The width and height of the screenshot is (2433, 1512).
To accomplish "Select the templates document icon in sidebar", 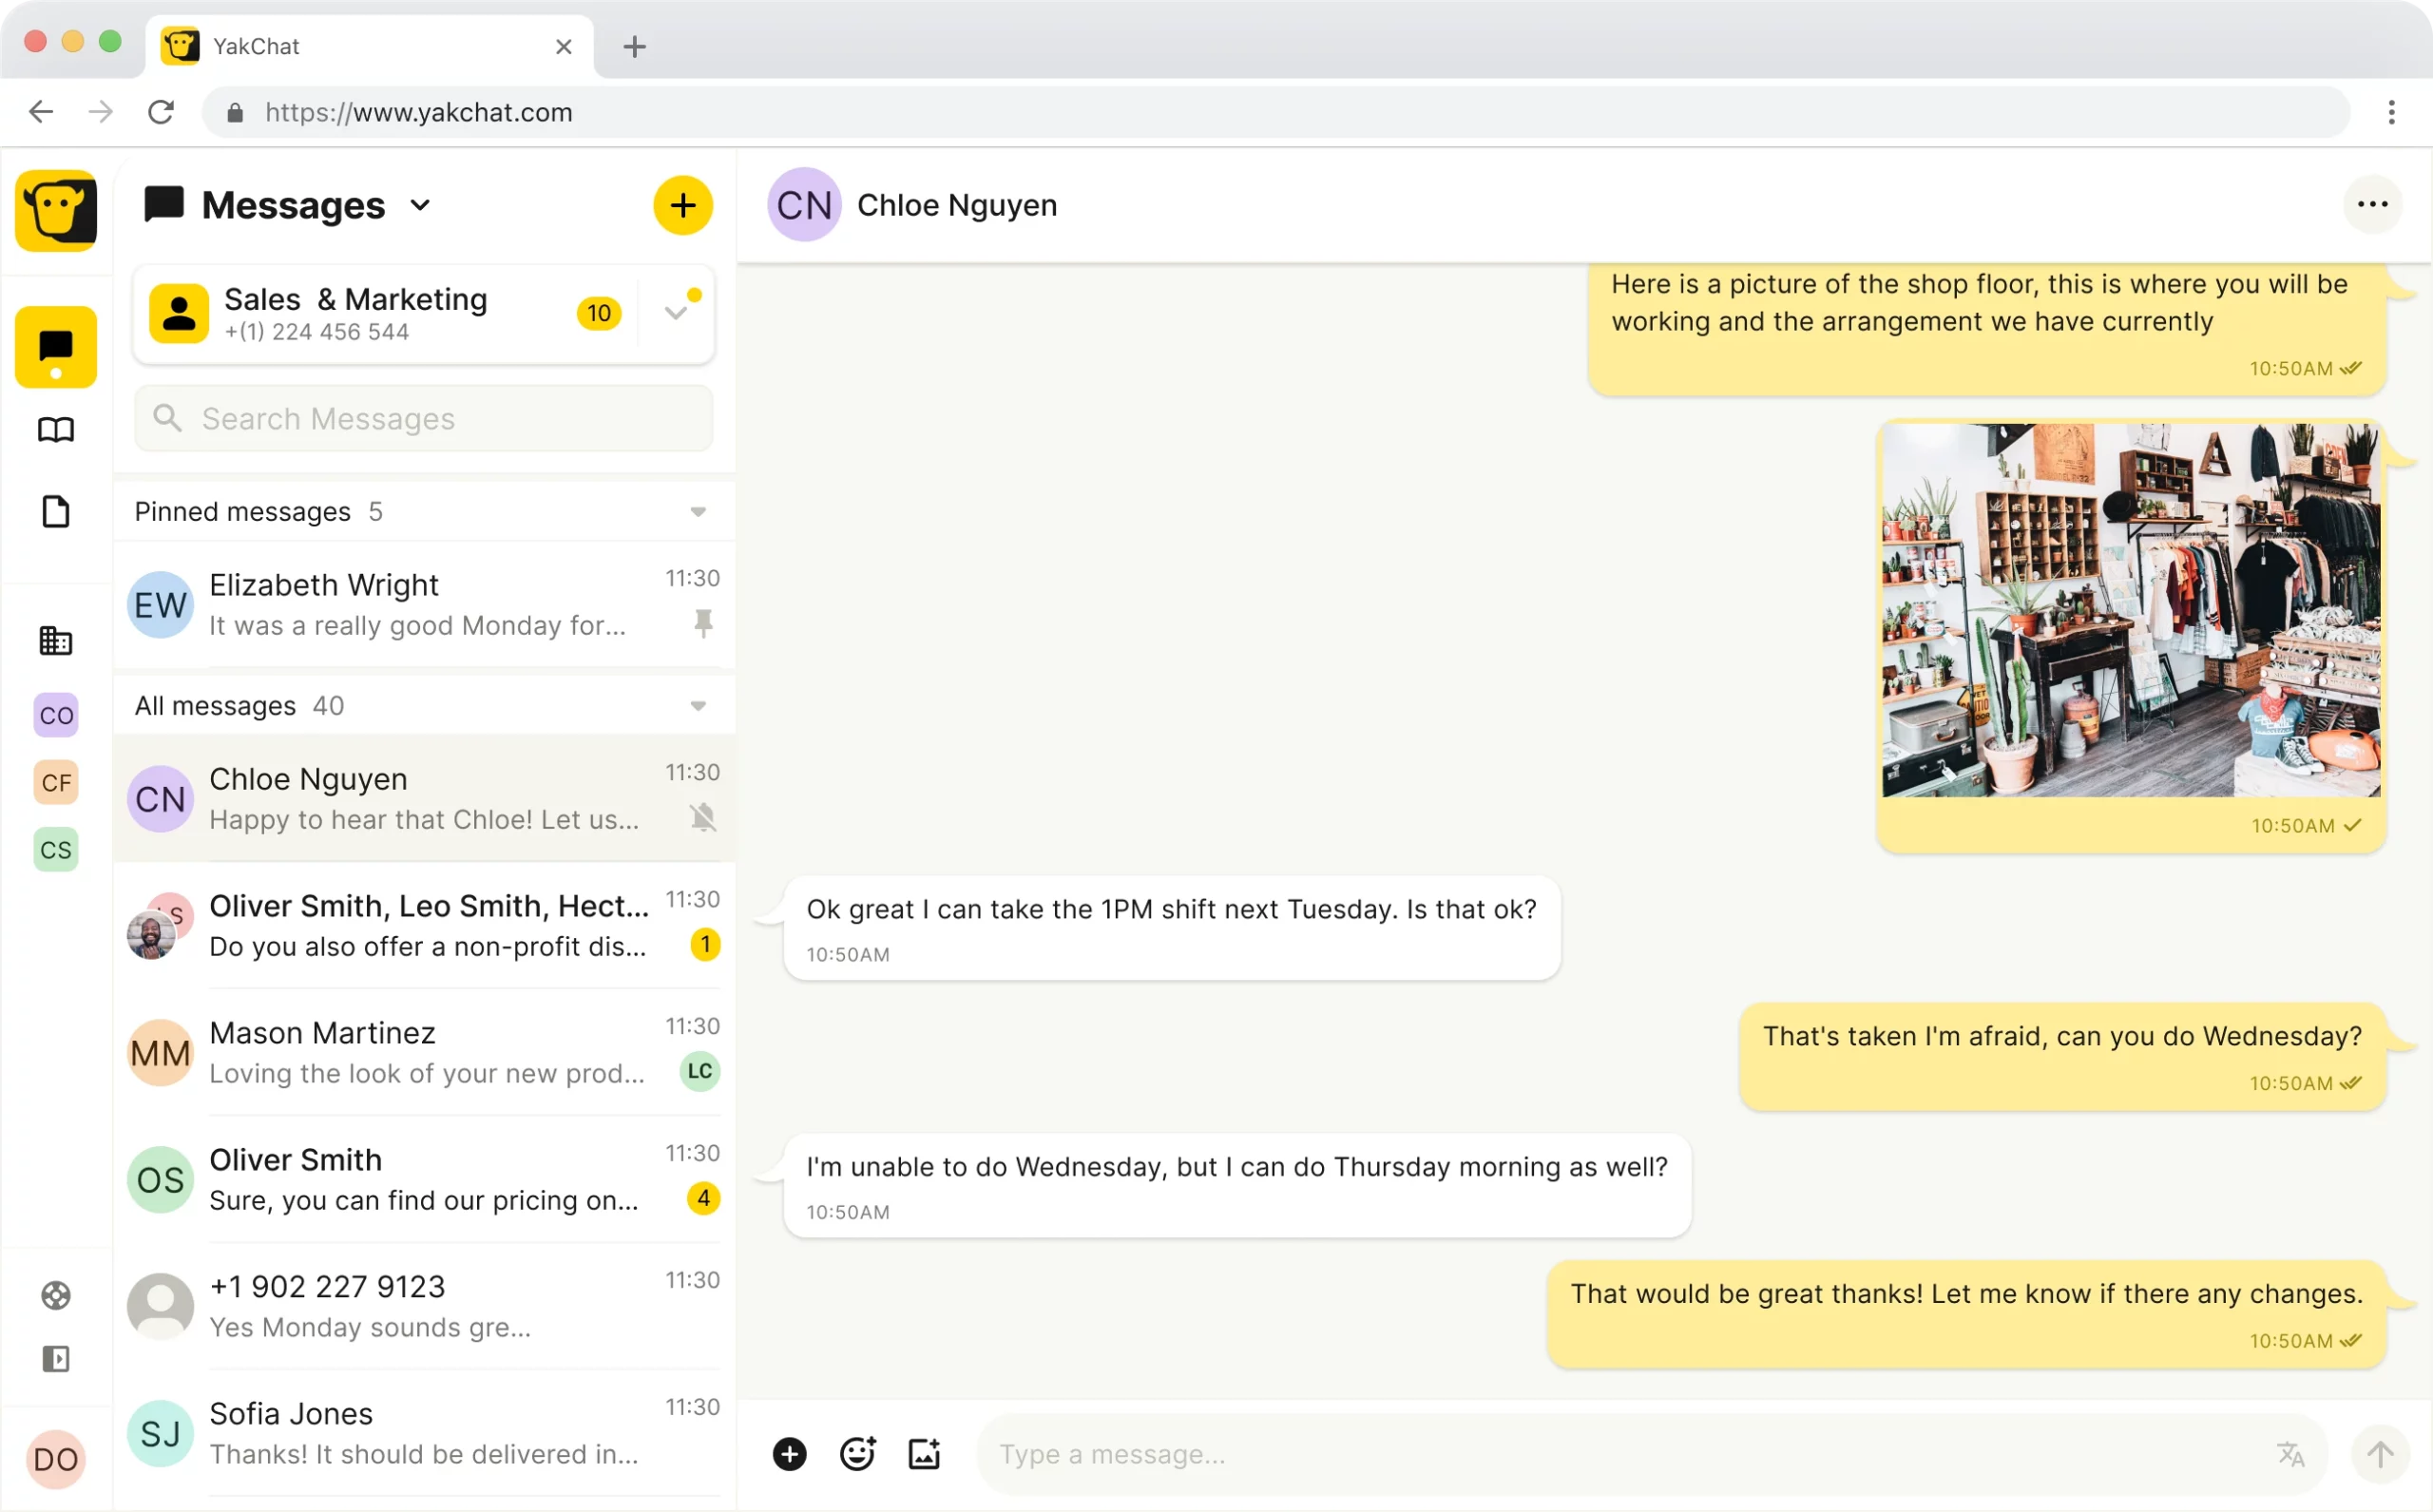I will [55, 512].
